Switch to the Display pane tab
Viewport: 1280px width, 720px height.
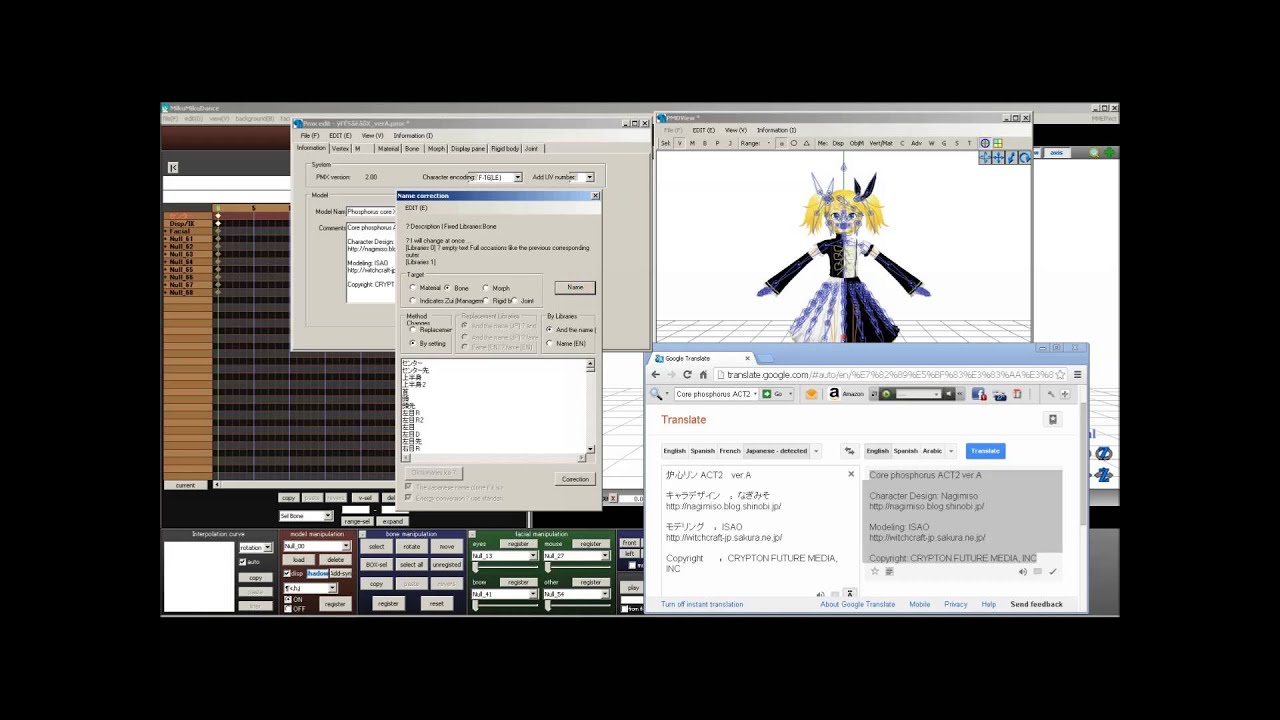(468, 149)
